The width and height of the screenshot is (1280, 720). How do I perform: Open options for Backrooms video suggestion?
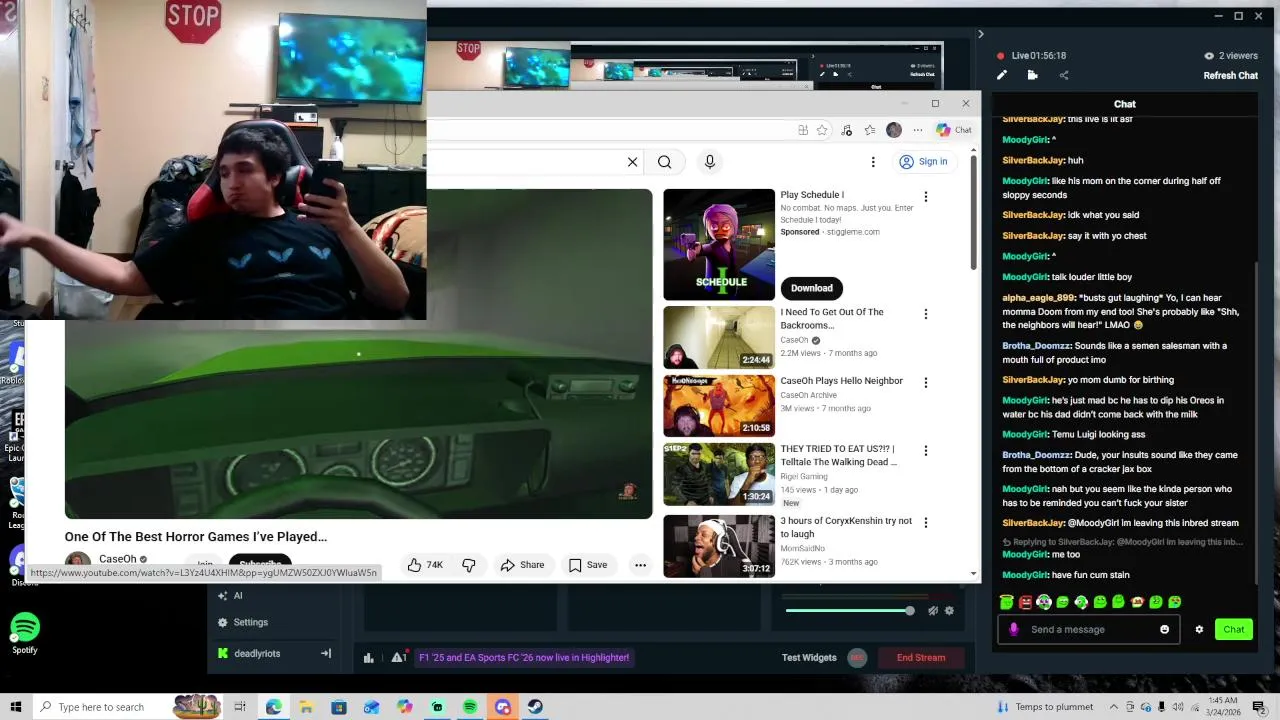coord(926,314)
